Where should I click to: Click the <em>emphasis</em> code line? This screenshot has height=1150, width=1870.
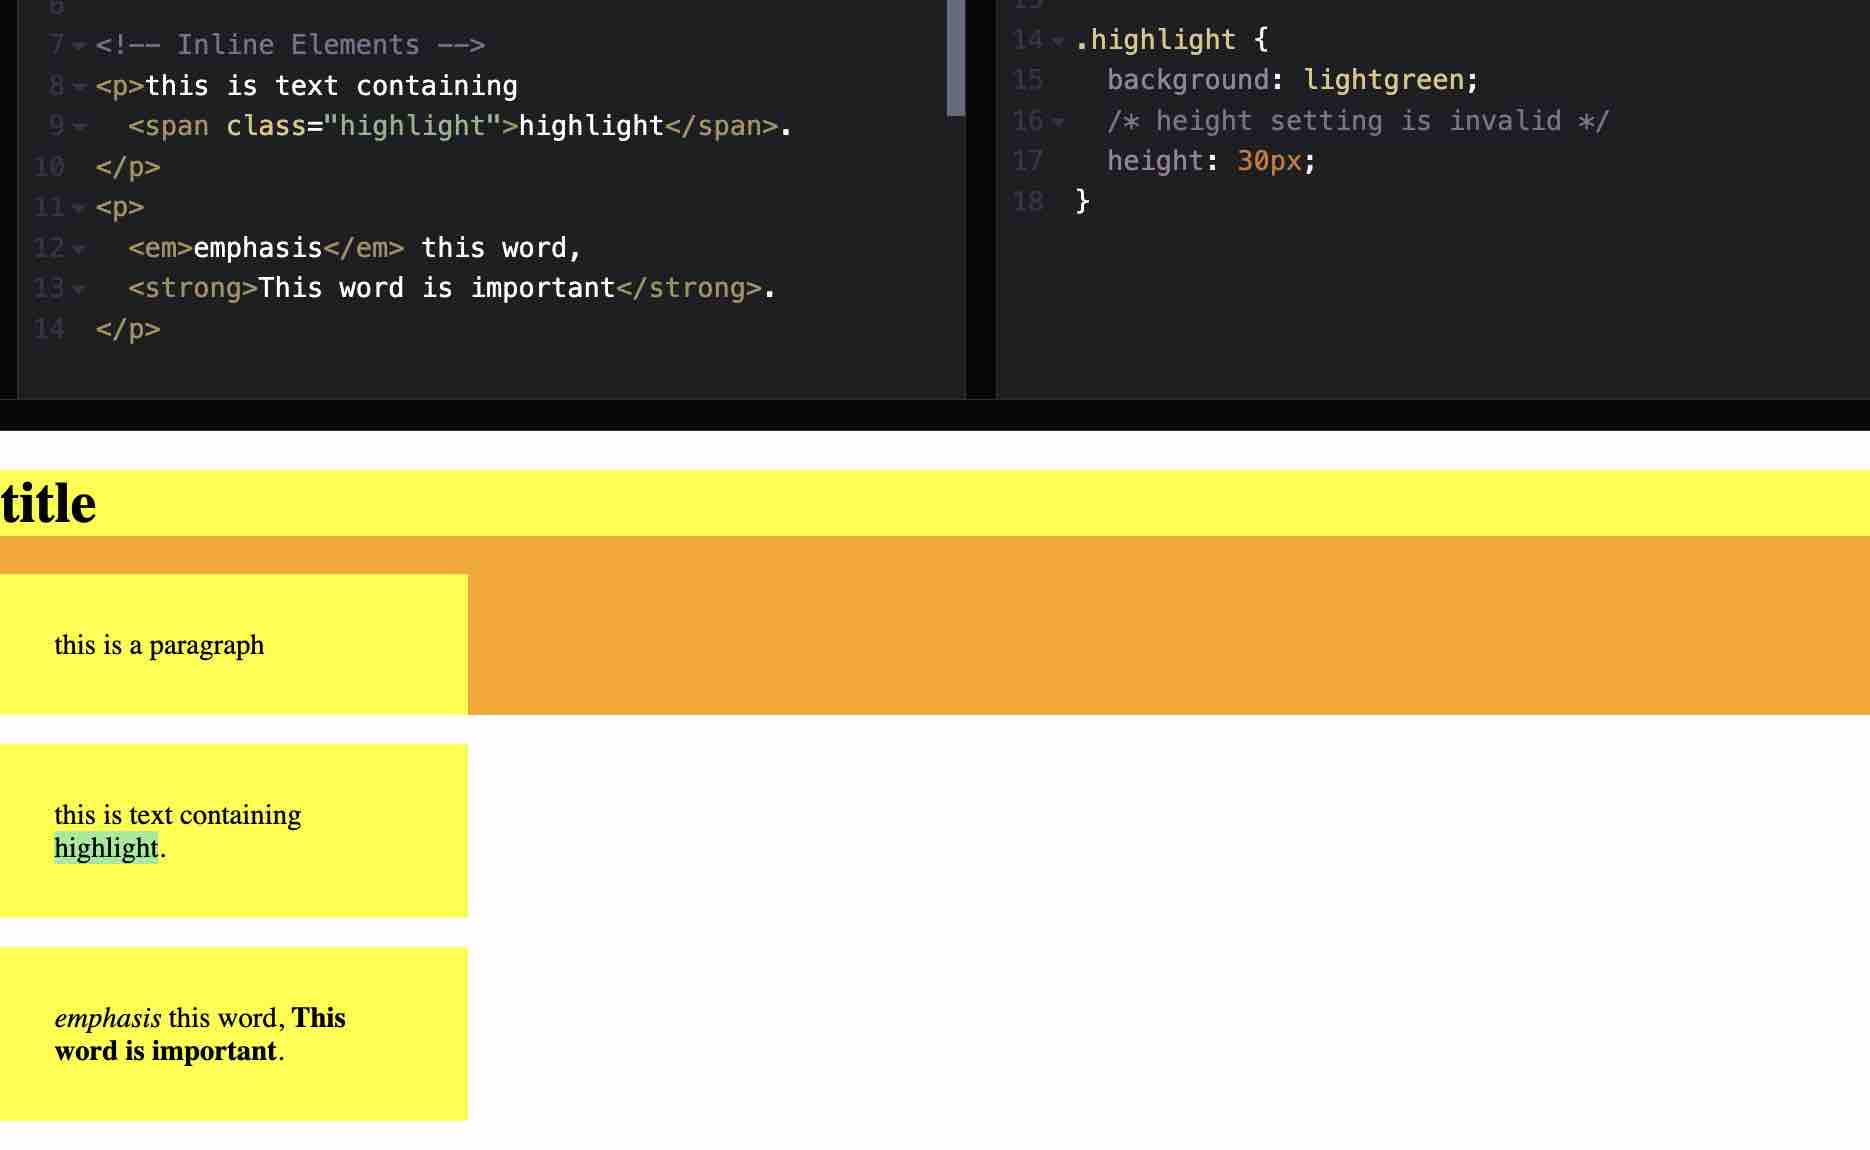pos(355,247)
